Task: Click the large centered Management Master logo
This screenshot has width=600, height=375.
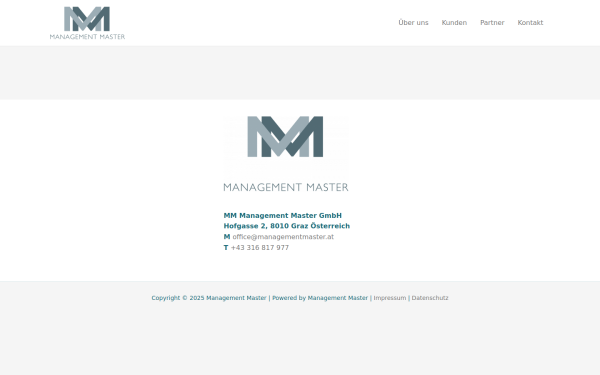Action: pyautogui.click(x=286, y=153)
